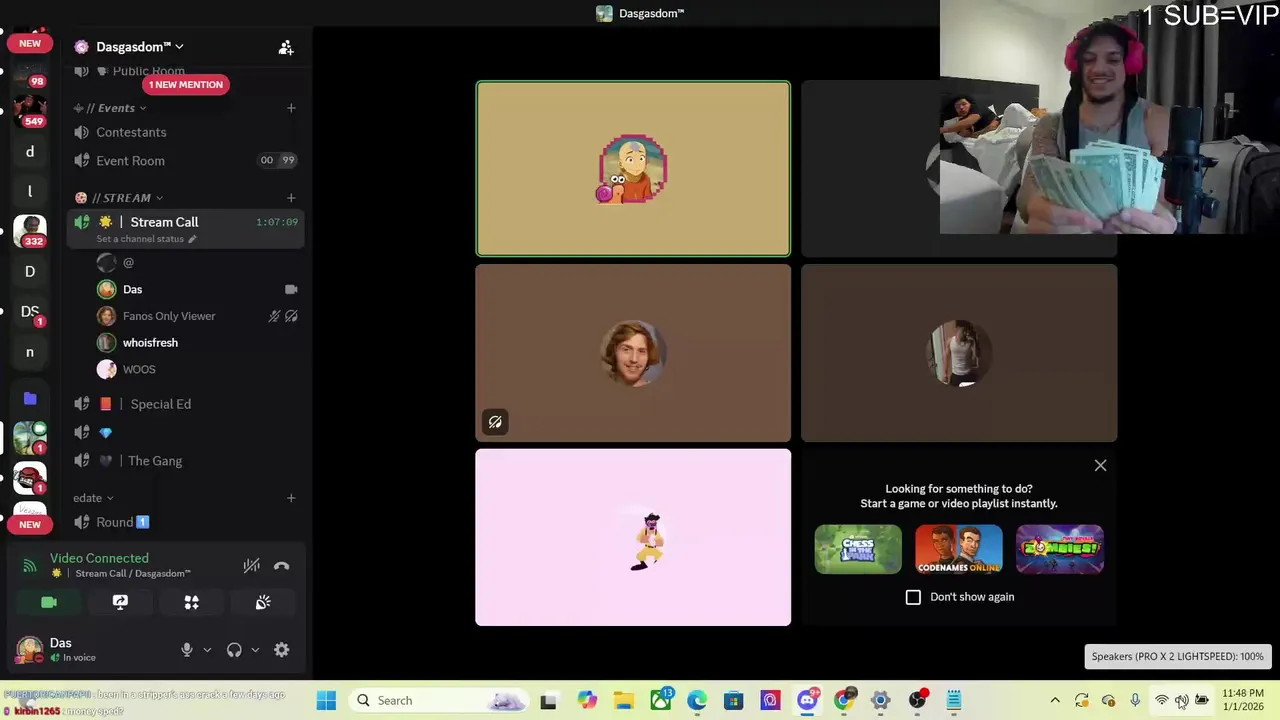Open the soundboard button

263,602
